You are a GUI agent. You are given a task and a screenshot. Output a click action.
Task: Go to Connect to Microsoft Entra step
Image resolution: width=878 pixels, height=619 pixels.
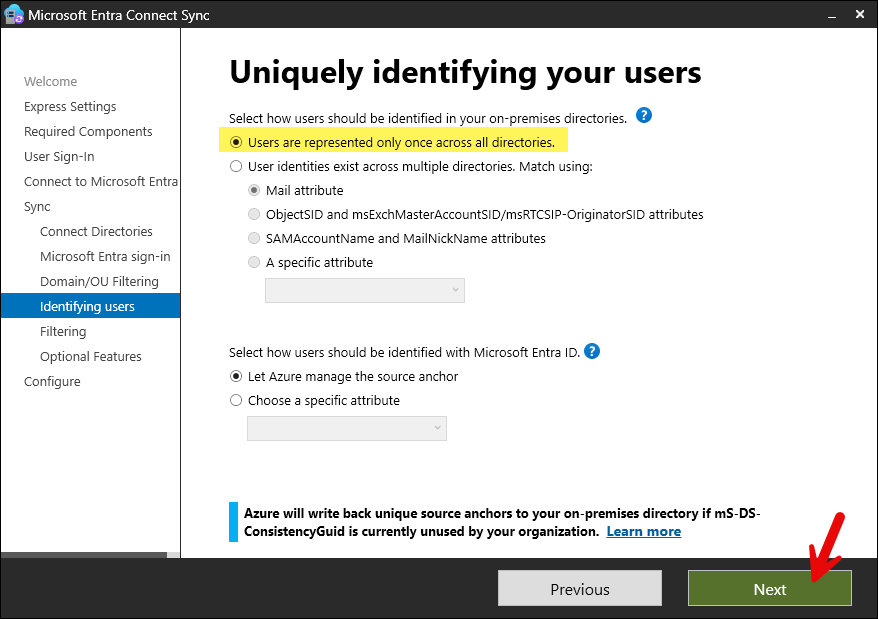[x=101, y=181]
